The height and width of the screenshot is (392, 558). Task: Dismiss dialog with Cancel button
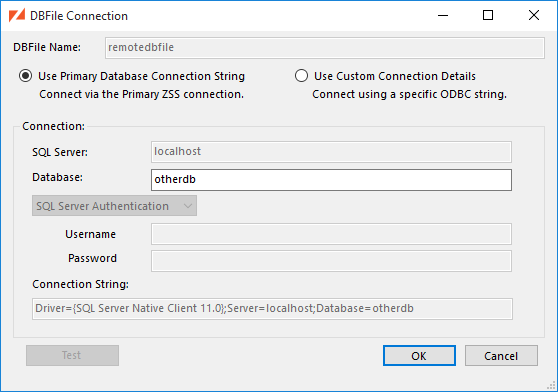pos(501,355)
